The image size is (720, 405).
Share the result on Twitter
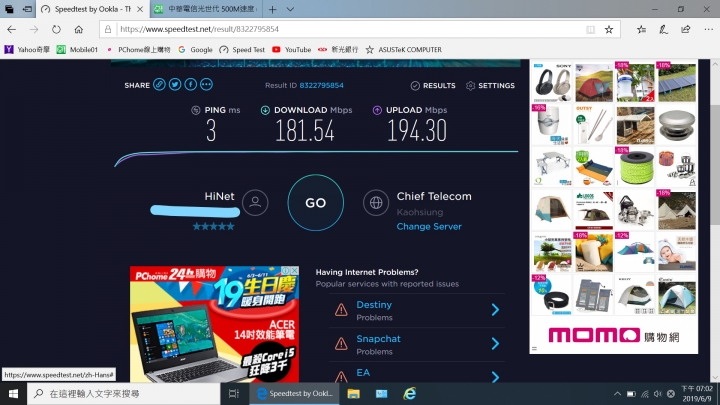point(175,84)
